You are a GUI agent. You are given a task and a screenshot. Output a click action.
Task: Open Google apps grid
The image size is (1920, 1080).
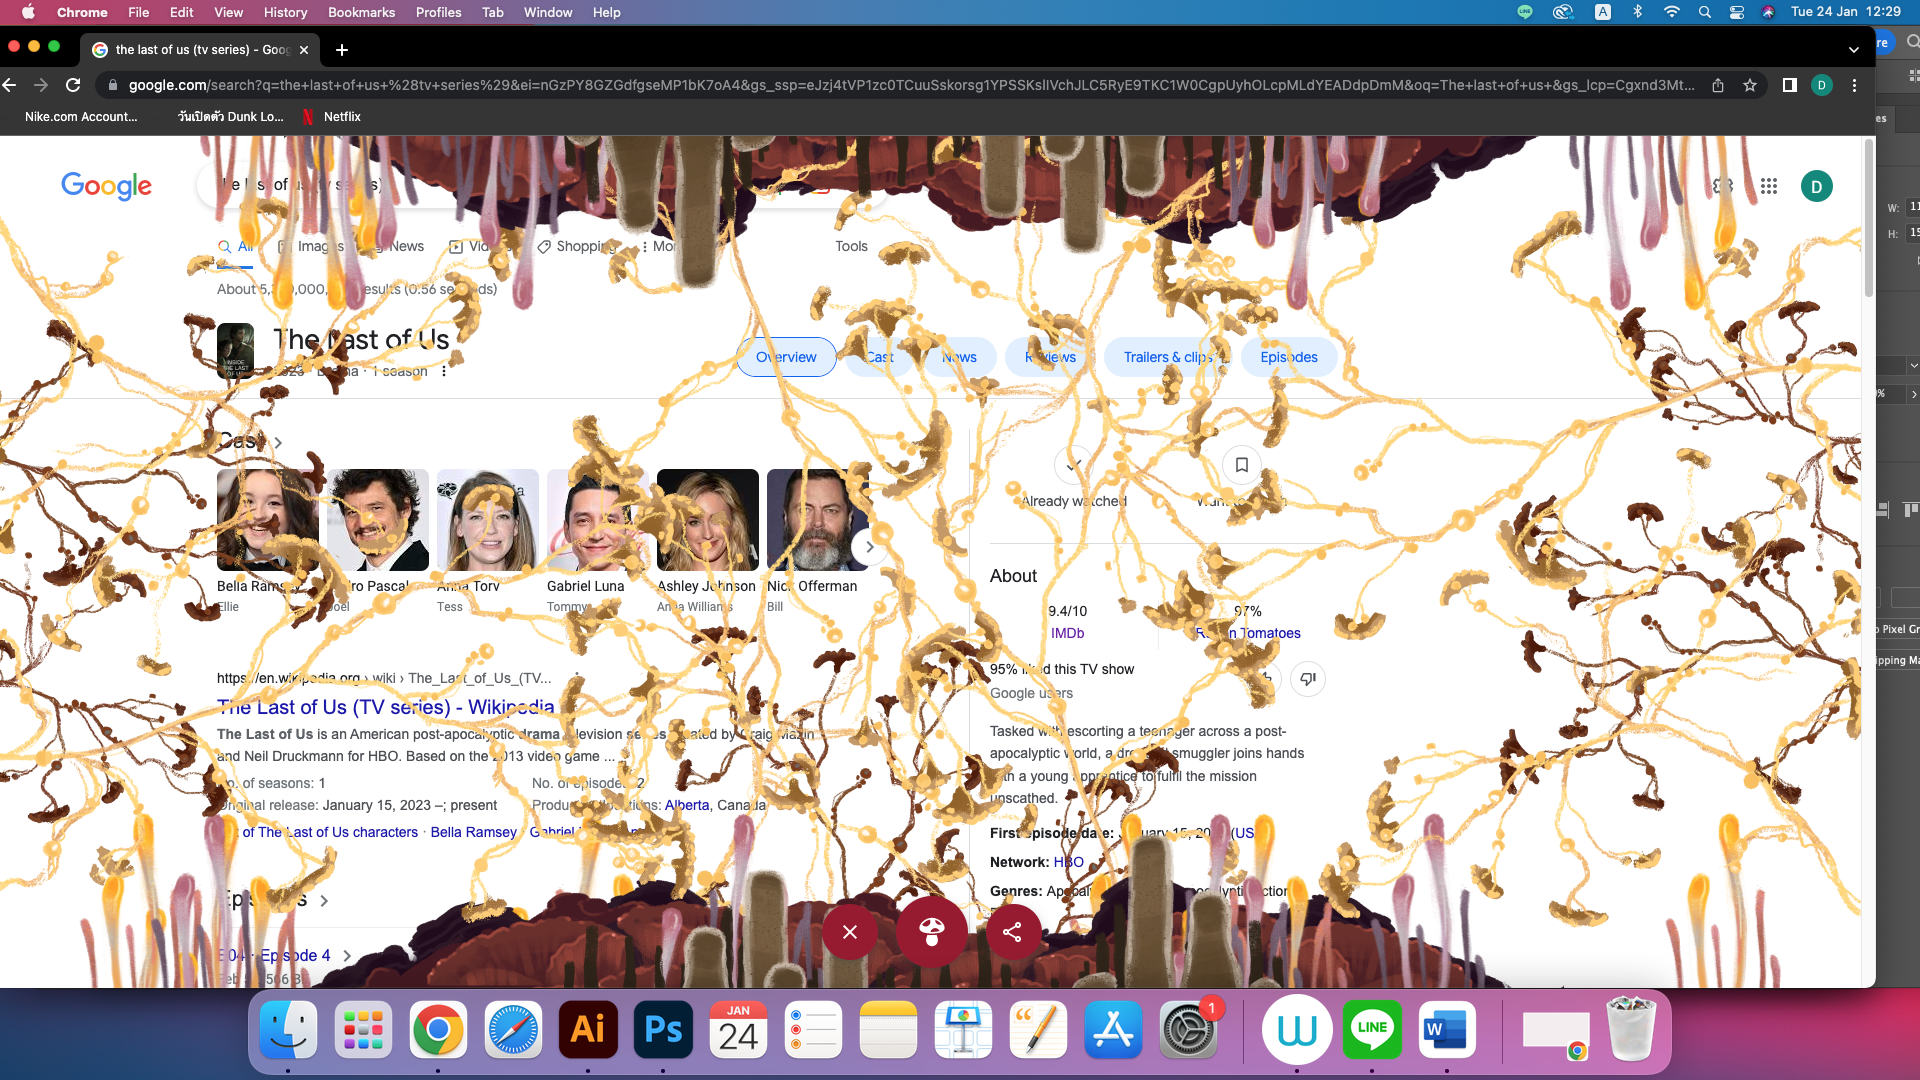(1769, 186)
